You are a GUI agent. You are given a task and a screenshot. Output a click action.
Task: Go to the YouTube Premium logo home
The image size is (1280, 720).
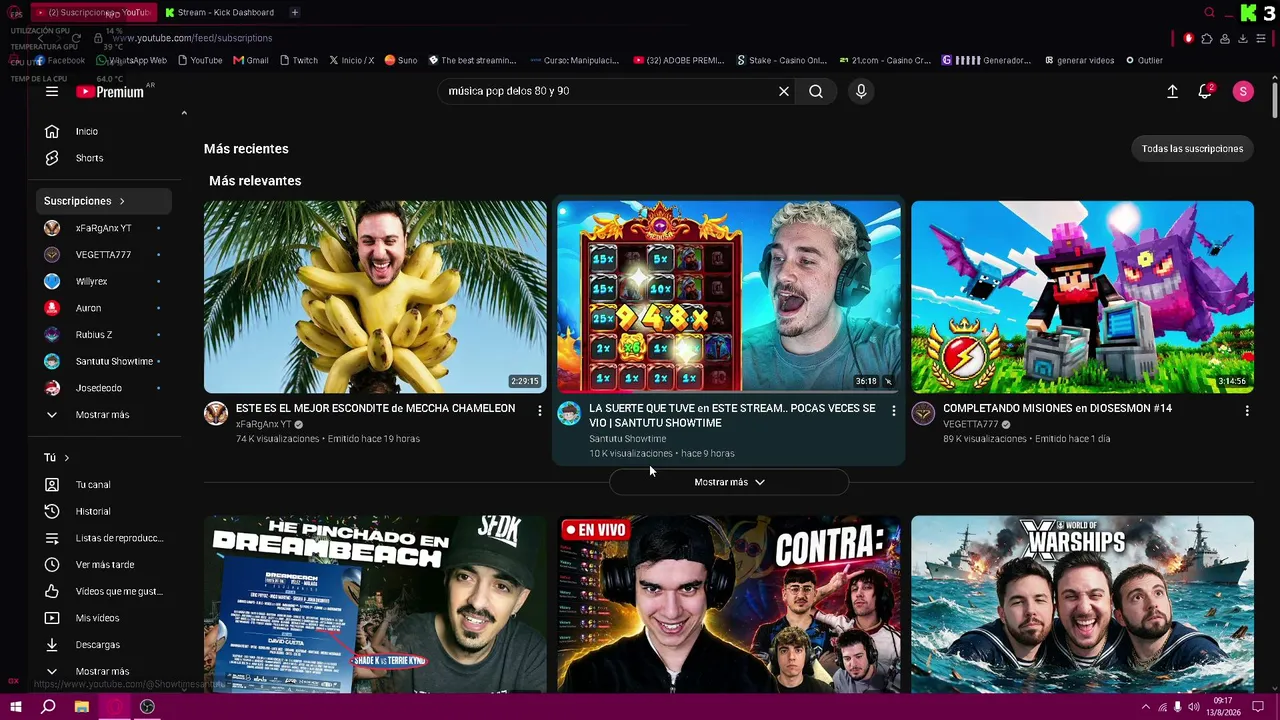(x=110, y=91)
